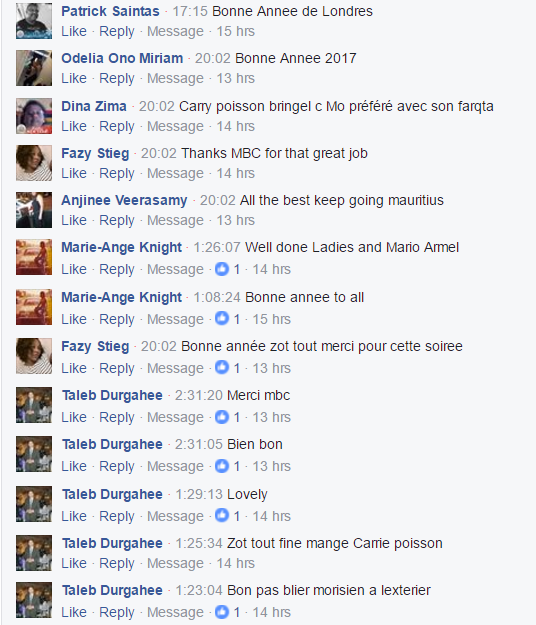Like Patrick Saintas' 'Bonne Annee de Londres' comment
This screenshot has width=536, height=625.
(x=74, y=31)
